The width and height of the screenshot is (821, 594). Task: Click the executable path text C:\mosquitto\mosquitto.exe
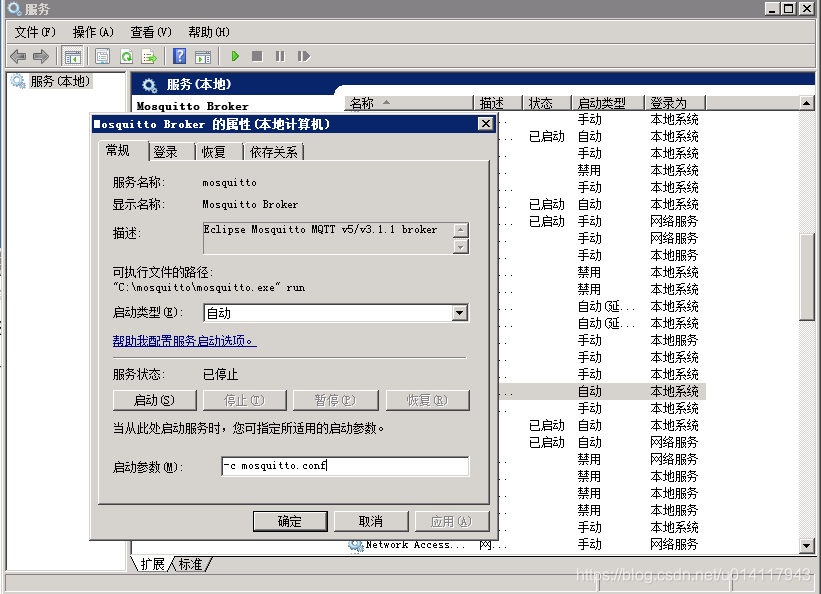click(209, 288)
